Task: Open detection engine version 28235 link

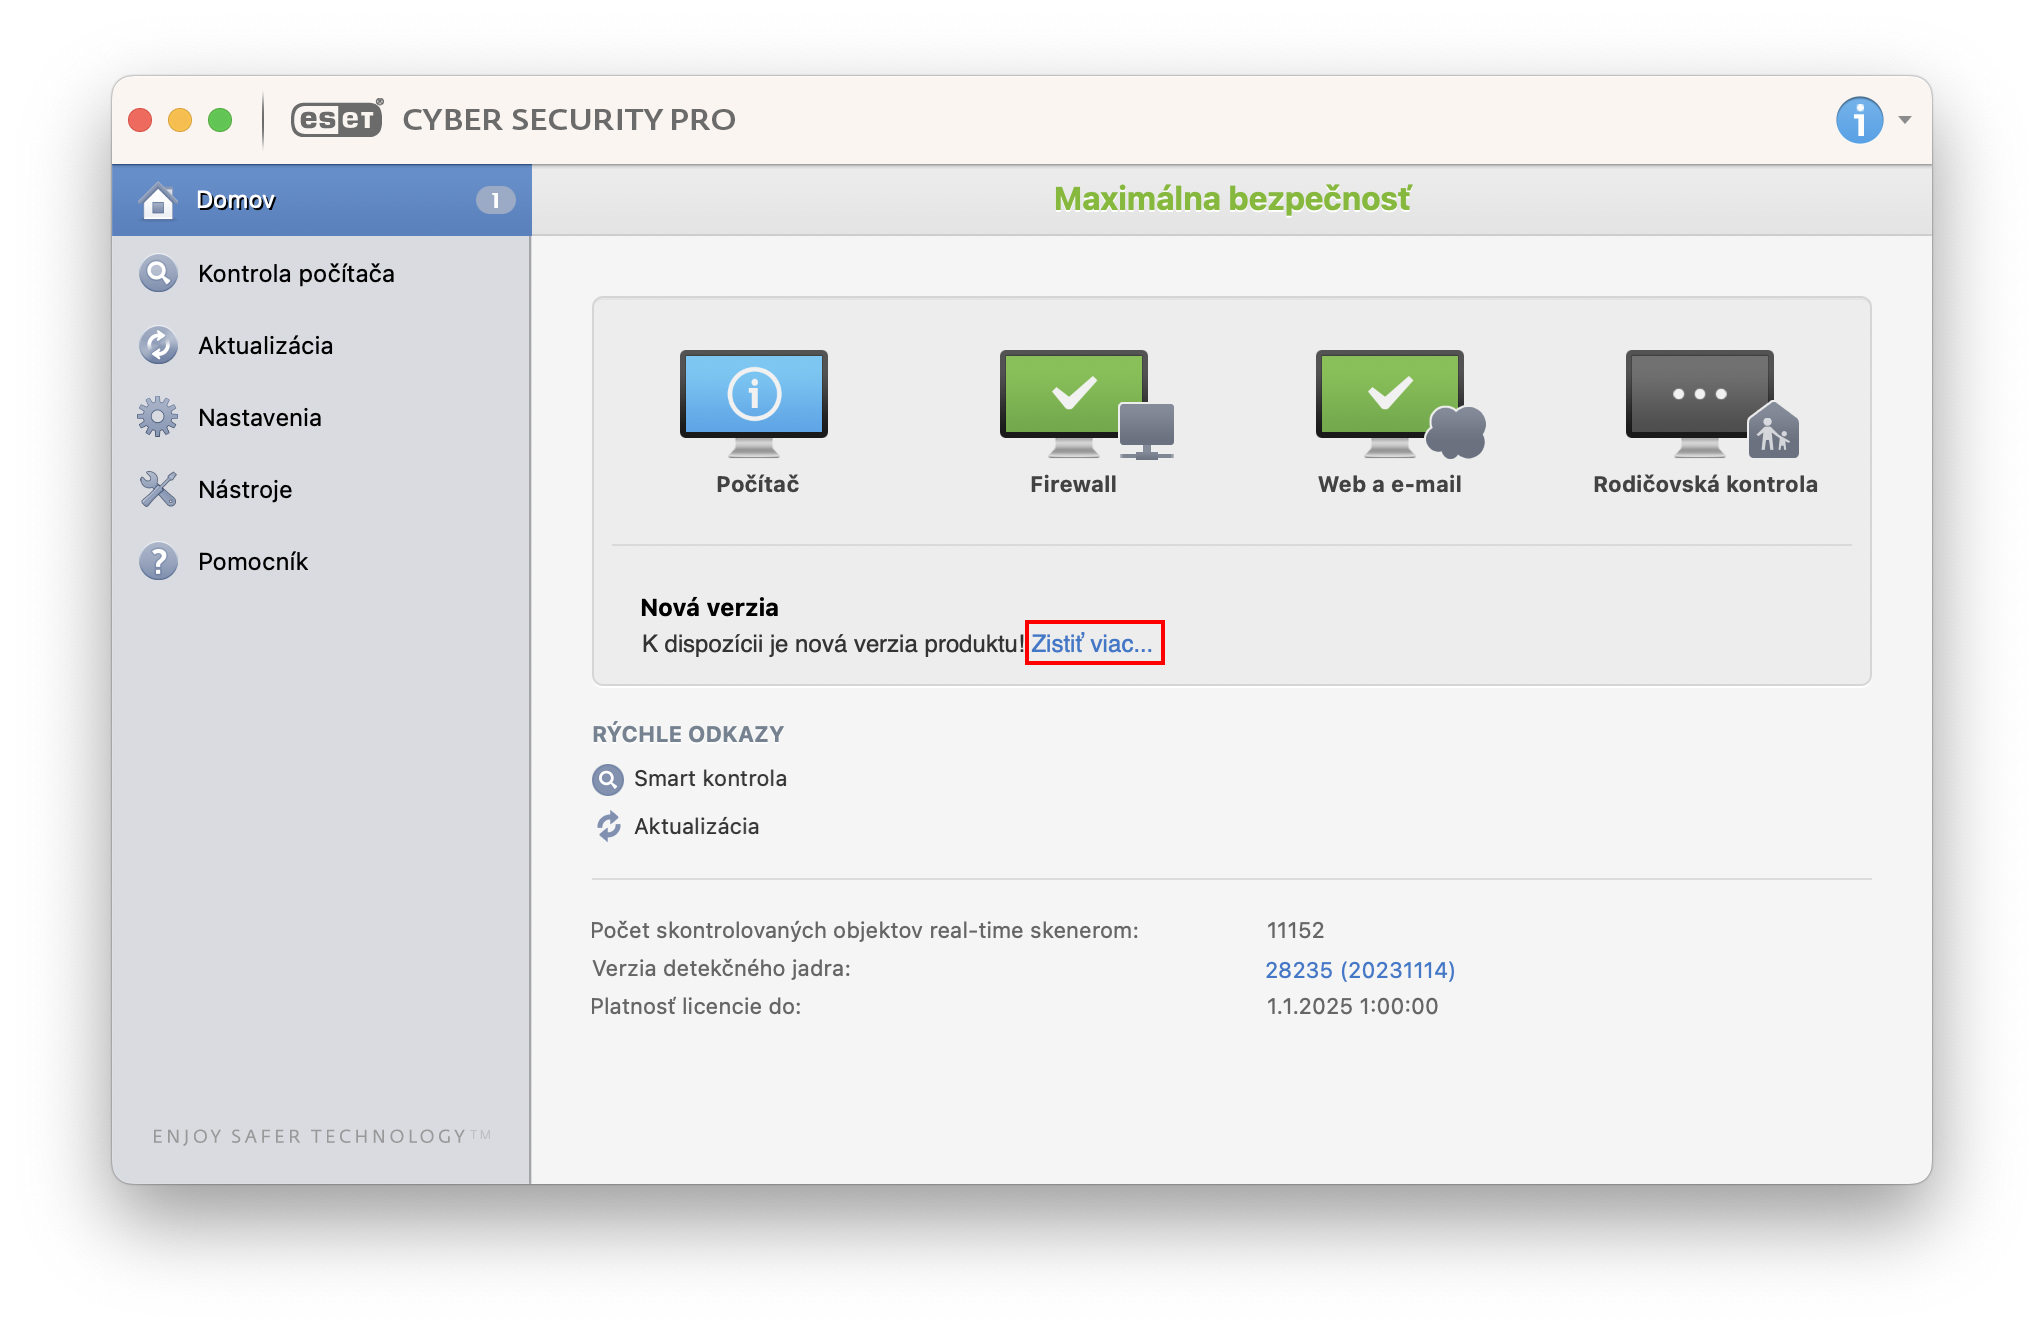Action: [x=1360, y=970]
